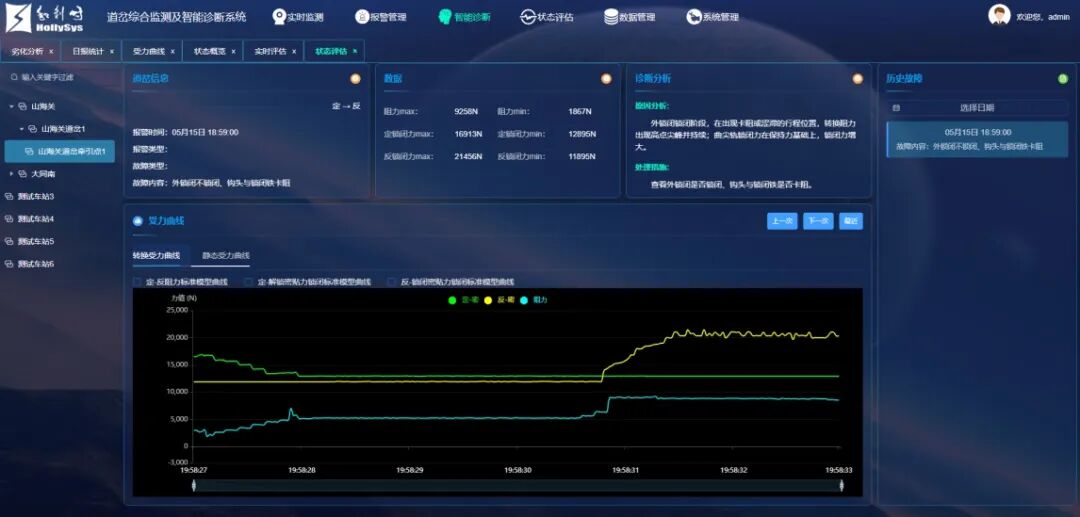Viewport: 1080px width, 517px height.
Task: Open 系统管理 in the top navigation
Action: coord(712,17)
